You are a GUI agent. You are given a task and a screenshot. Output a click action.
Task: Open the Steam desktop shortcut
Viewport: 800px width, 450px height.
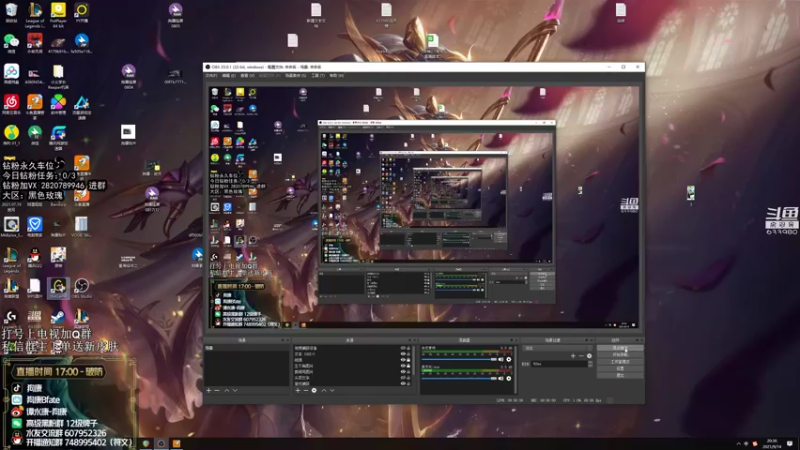(58, 319)
